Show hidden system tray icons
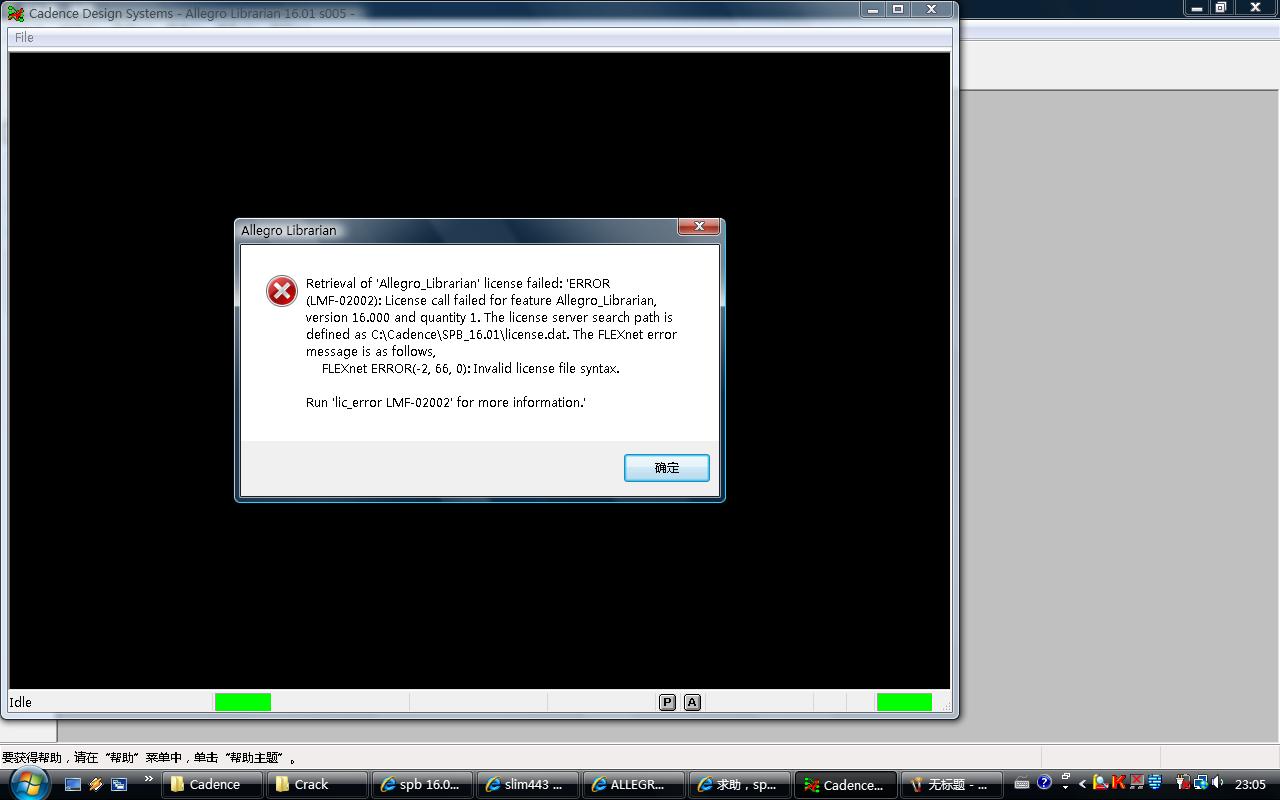Image resolution: width=1280 pixels, height=800 pixels. pyautogui.click(x=1082, y=785)
